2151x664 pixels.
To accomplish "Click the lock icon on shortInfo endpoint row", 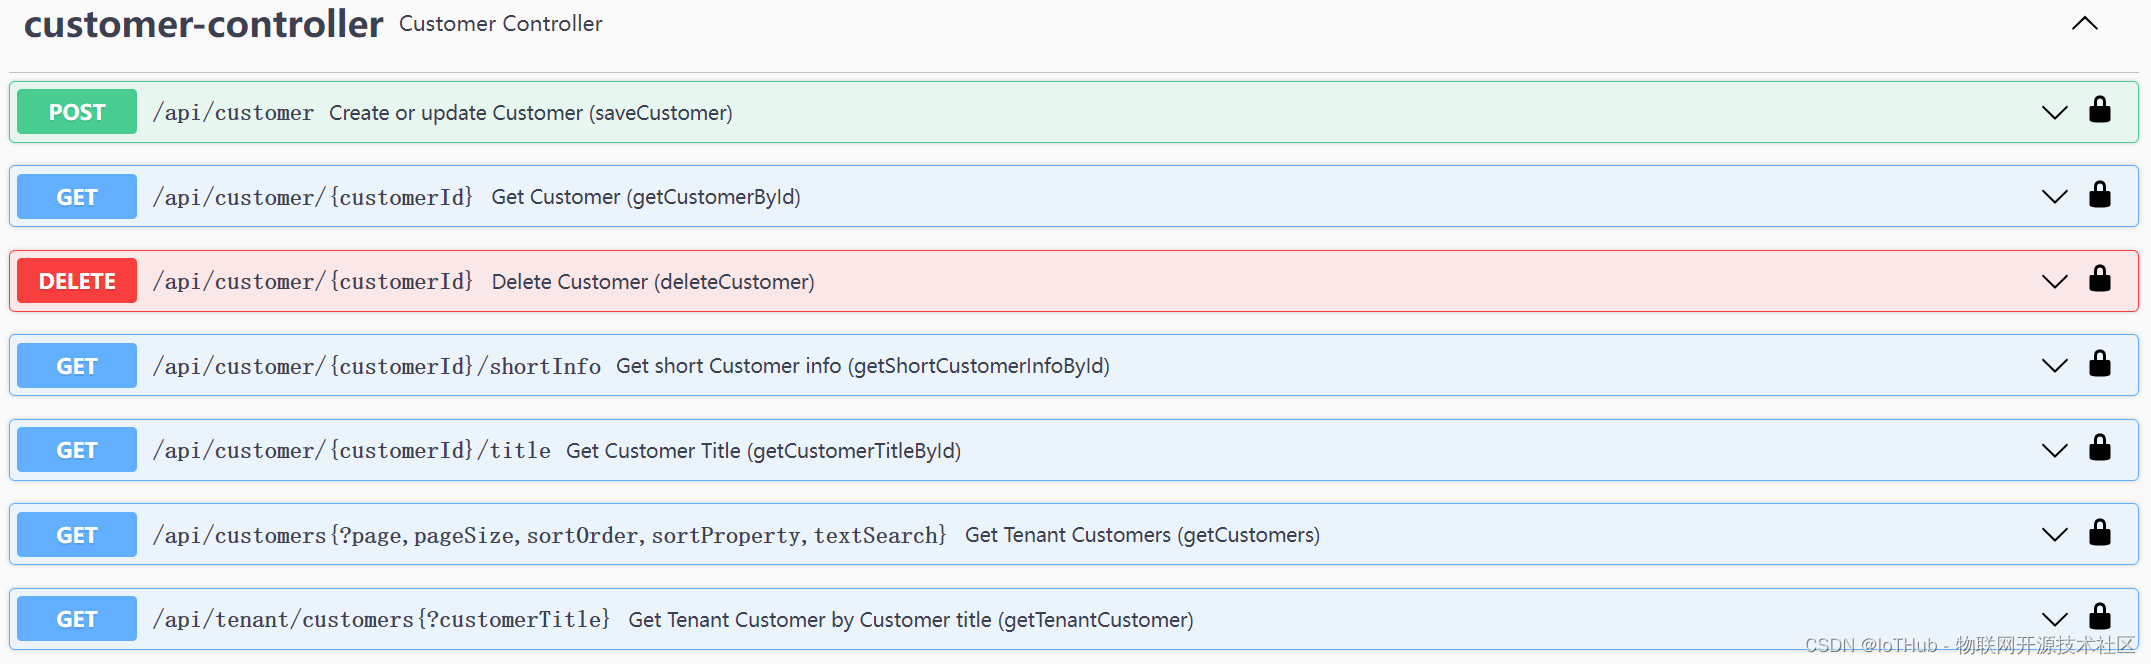I will 2099,364.
